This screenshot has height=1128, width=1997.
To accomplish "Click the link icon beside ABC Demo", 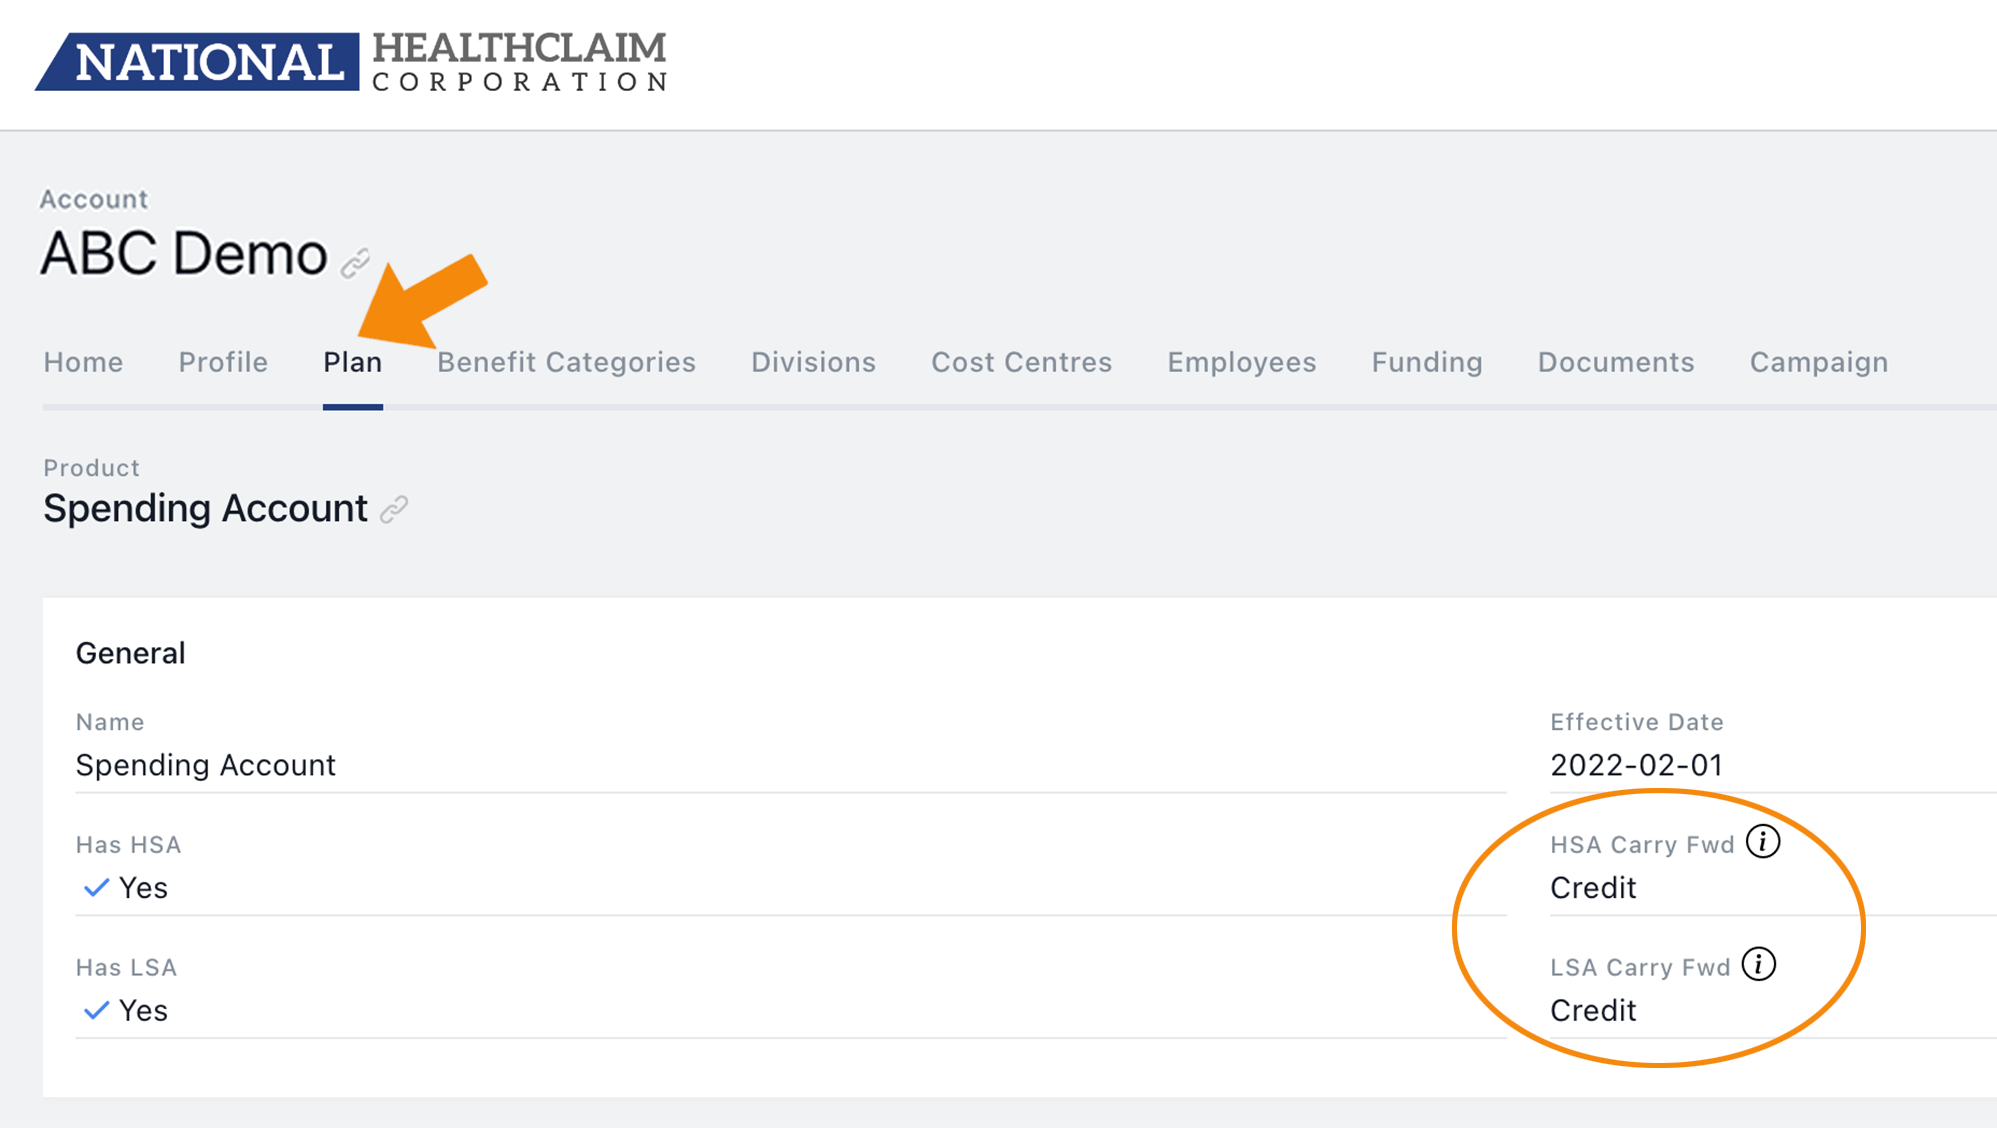I will tap(355, 263).
